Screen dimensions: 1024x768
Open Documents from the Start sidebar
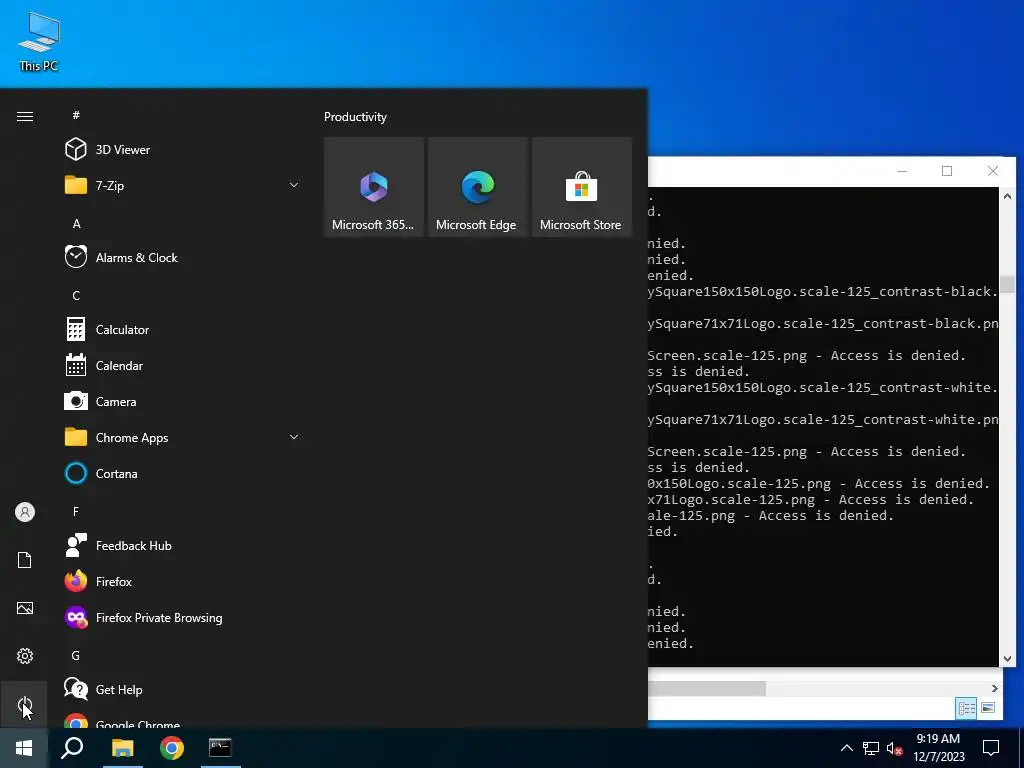point(25,560)
